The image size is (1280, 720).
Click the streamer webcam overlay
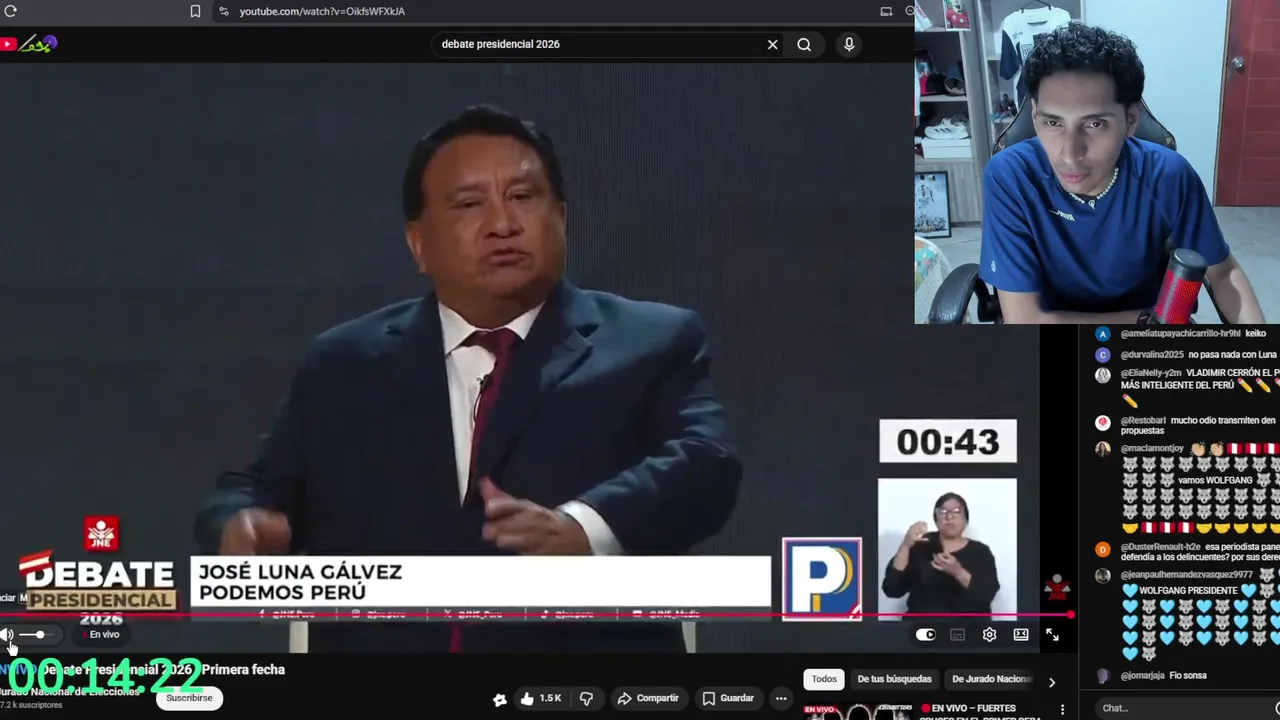[1097, 162]
